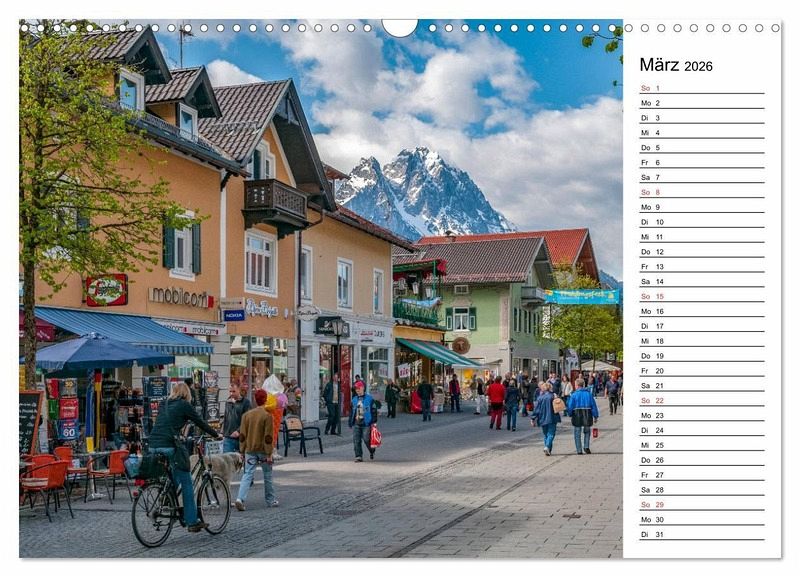Image resolution: width=800 pixels, height=577 pixels.
Task: Select the Mi 11 date row
Action: [x=702, y=237]
